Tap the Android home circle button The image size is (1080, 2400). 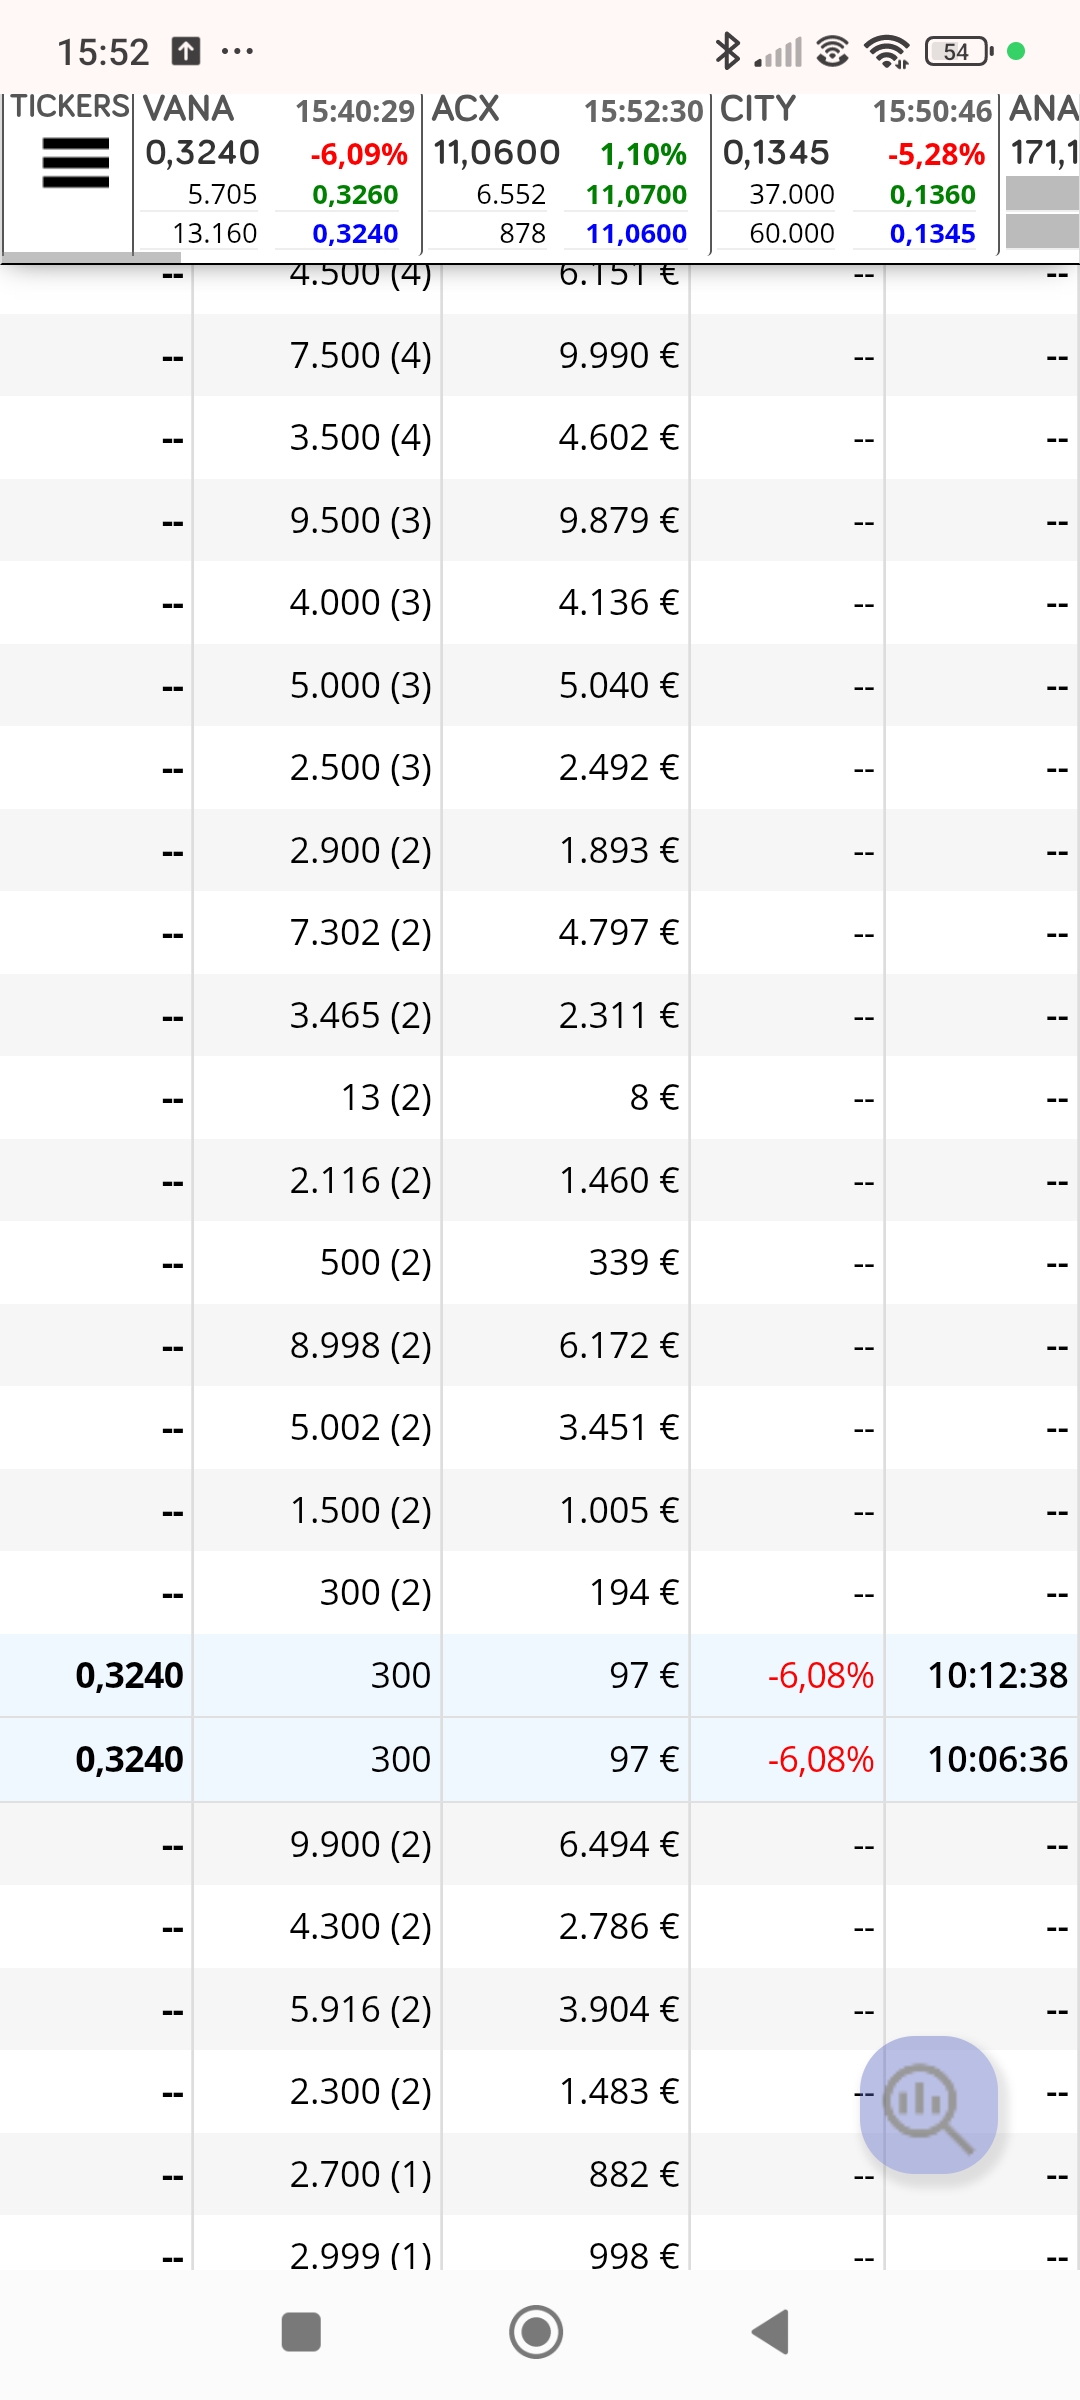click(536, 2332)
